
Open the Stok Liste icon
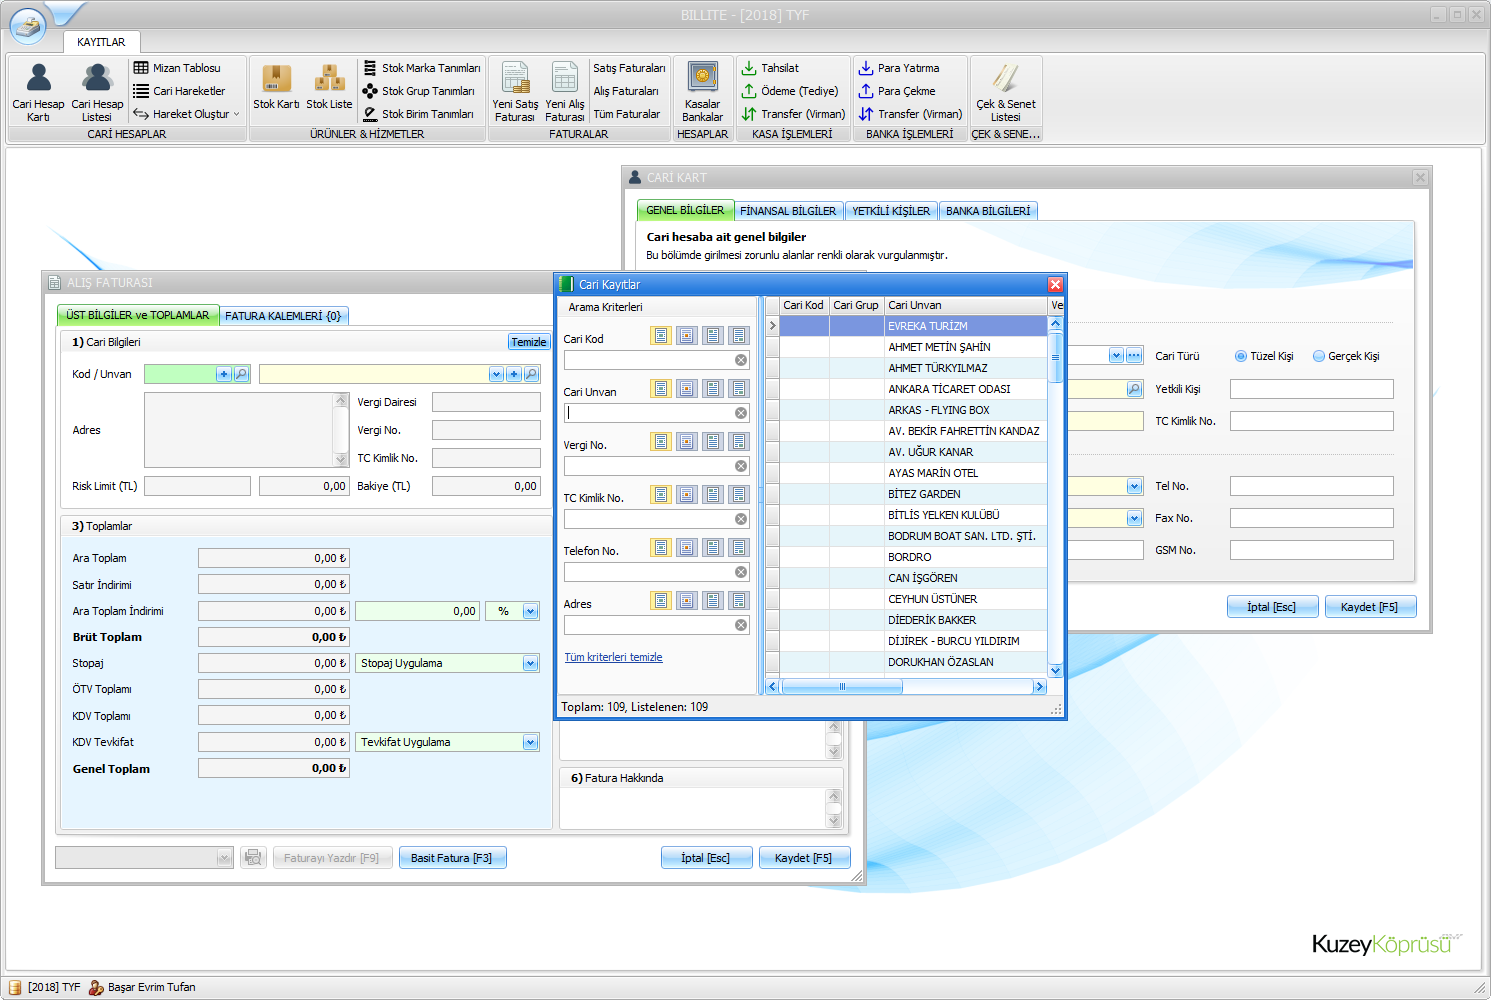point(329,87)
